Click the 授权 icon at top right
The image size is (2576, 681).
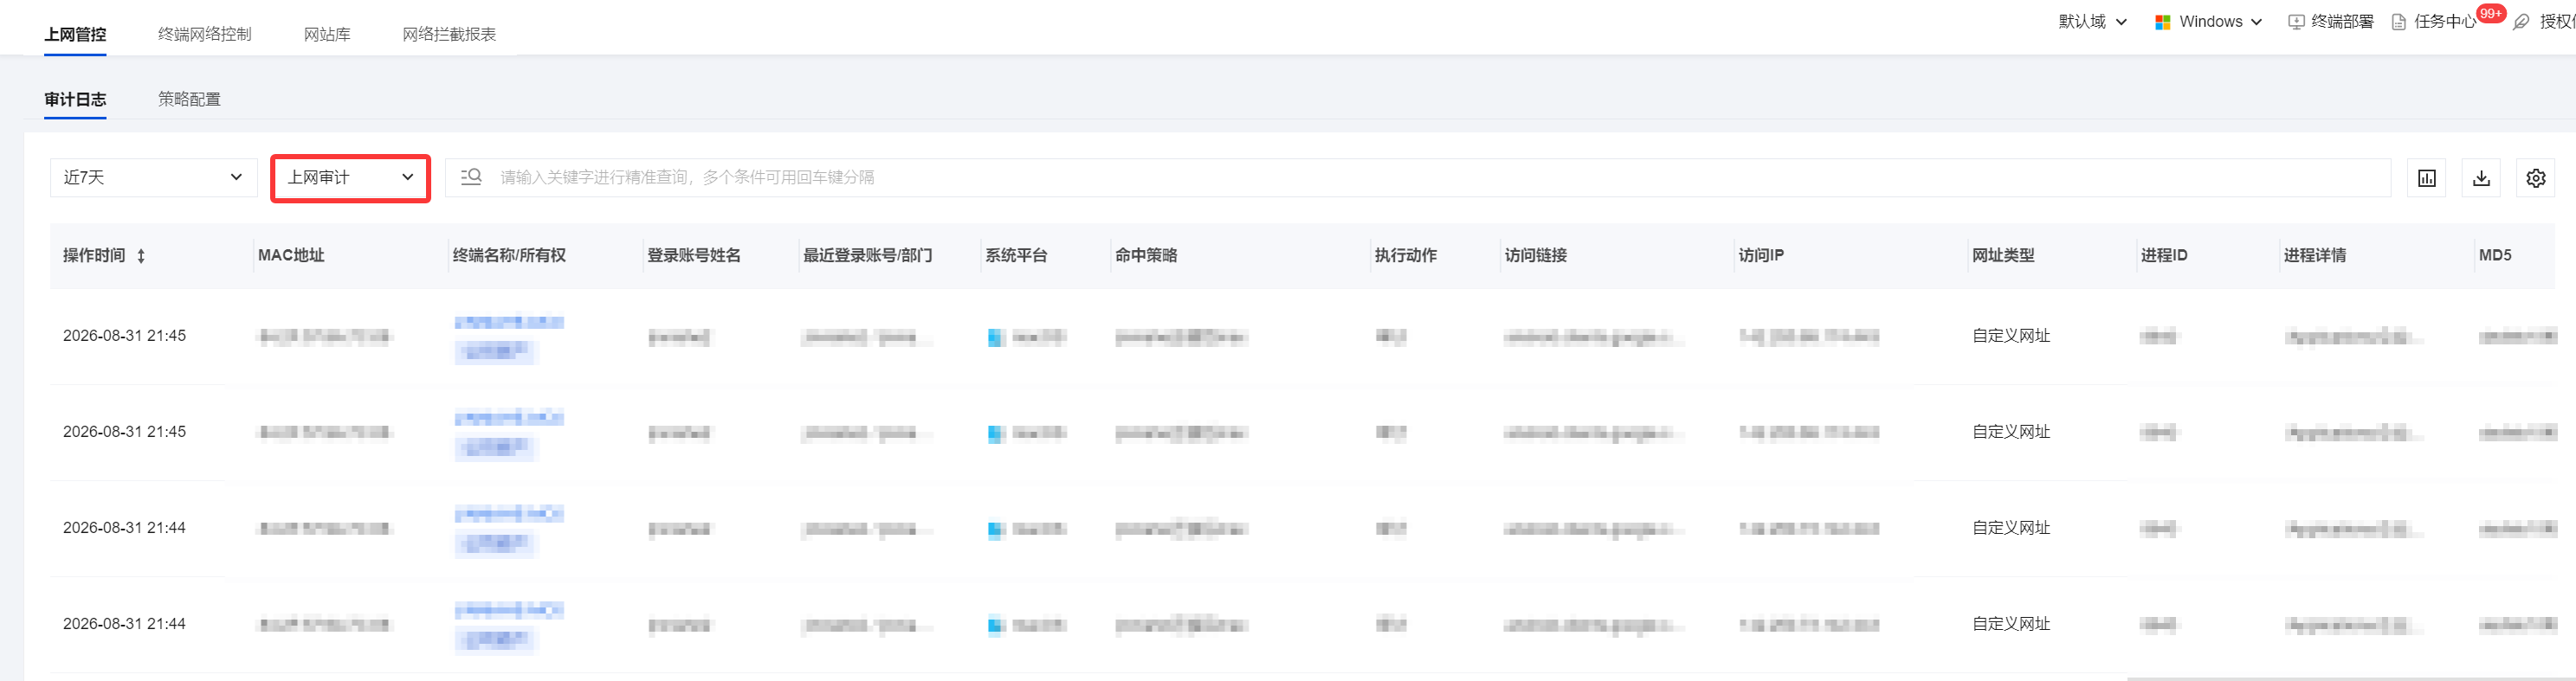(x=2521, y=22)
